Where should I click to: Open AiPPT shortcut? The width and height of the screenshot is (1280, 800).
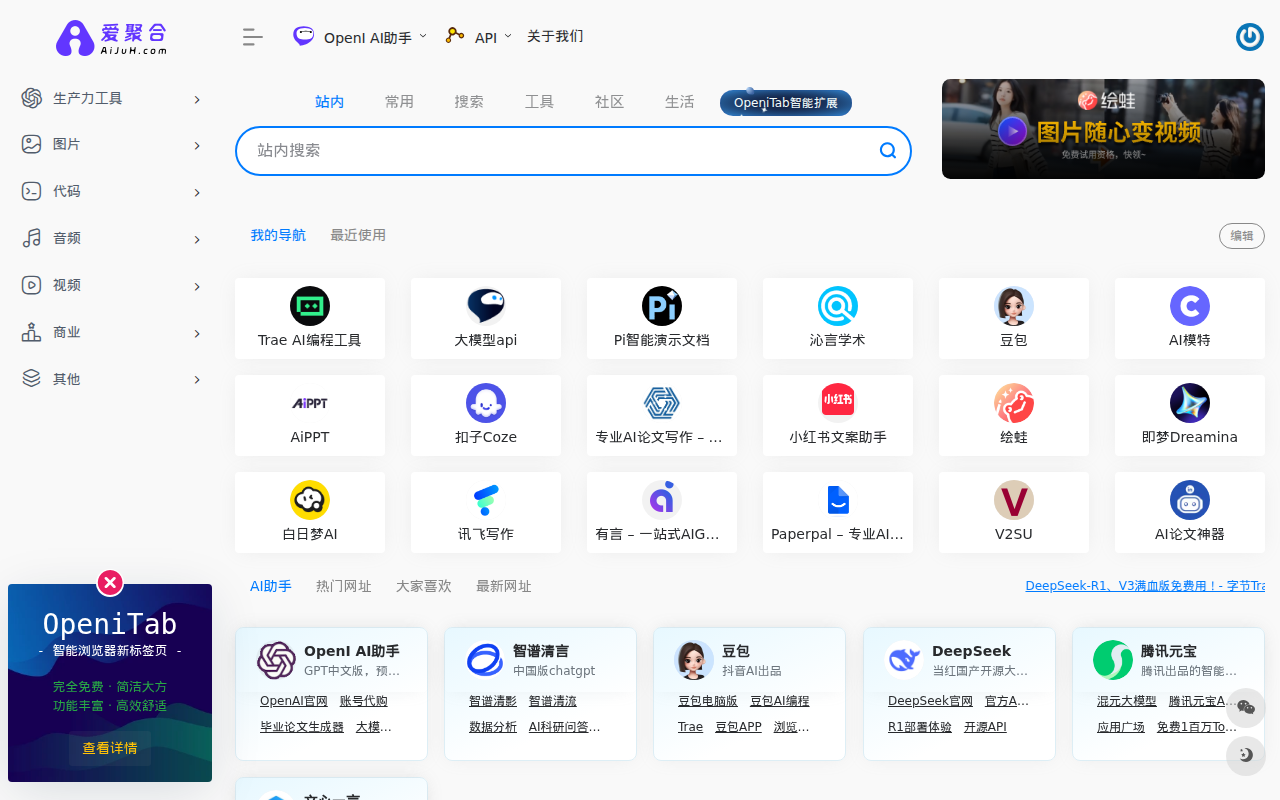click(x=310, y=415)
